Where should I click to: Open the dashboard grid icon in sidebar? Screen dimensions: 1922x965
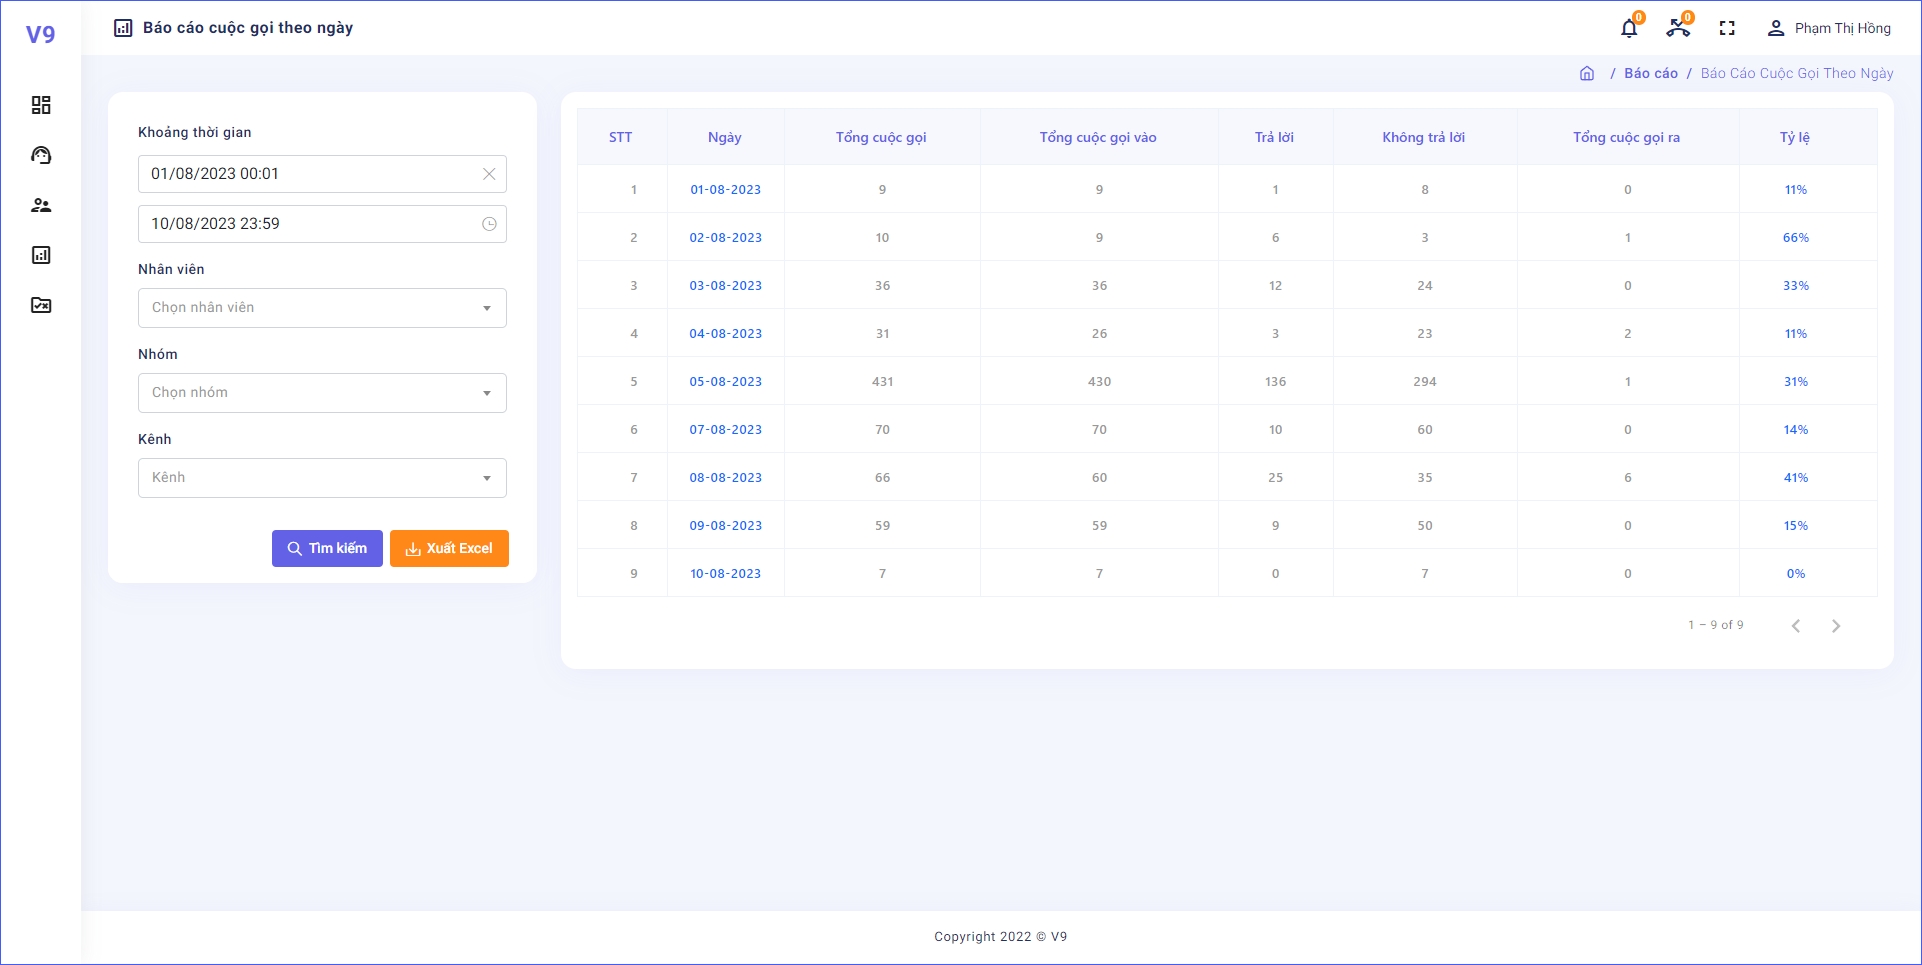tap(41, 105)
